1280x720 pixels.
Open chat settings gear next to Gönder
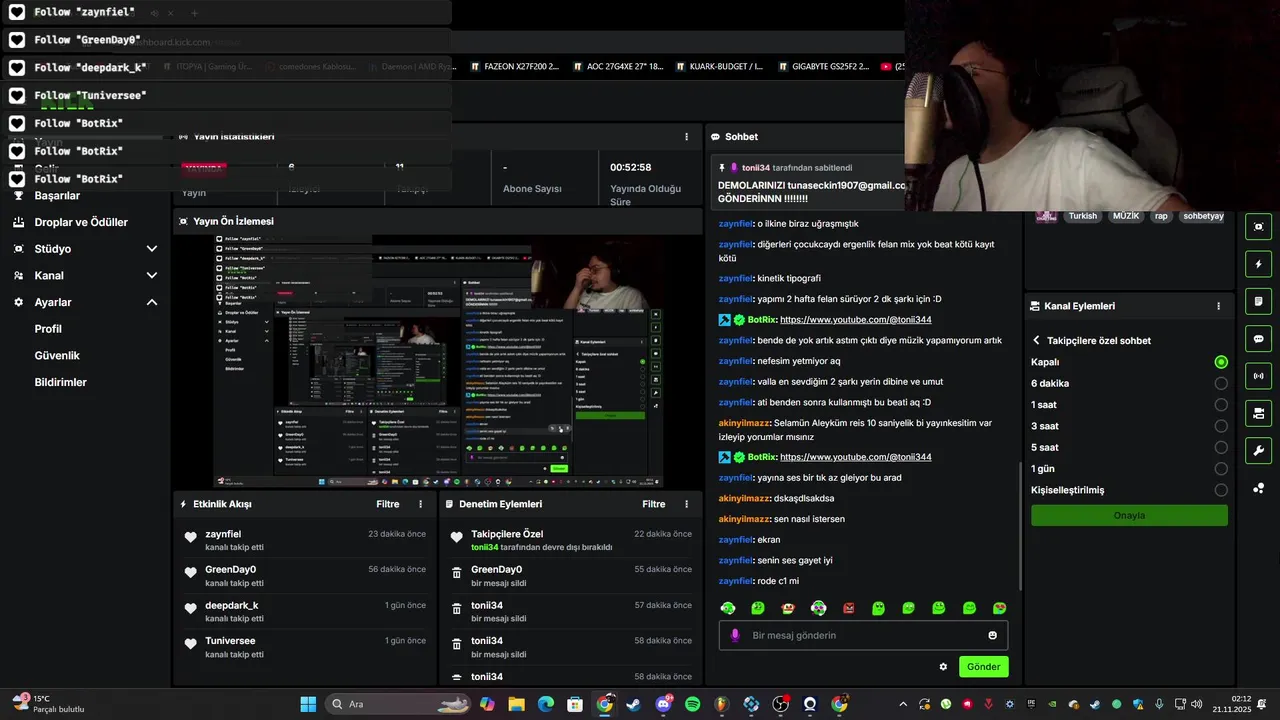tap(943, 667)
